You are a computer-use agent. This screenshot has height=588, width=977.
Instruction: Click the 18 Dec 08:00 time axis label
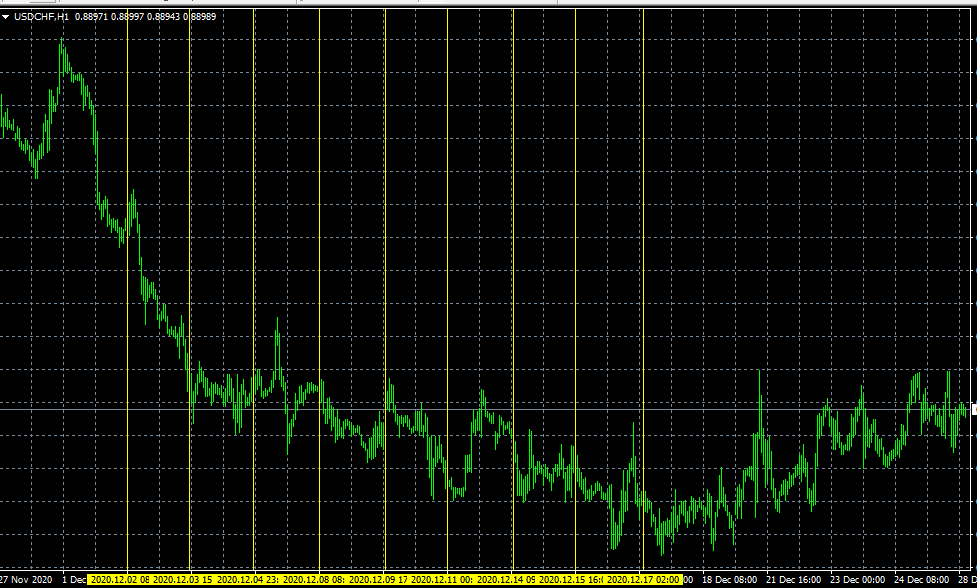coord(730,580)
